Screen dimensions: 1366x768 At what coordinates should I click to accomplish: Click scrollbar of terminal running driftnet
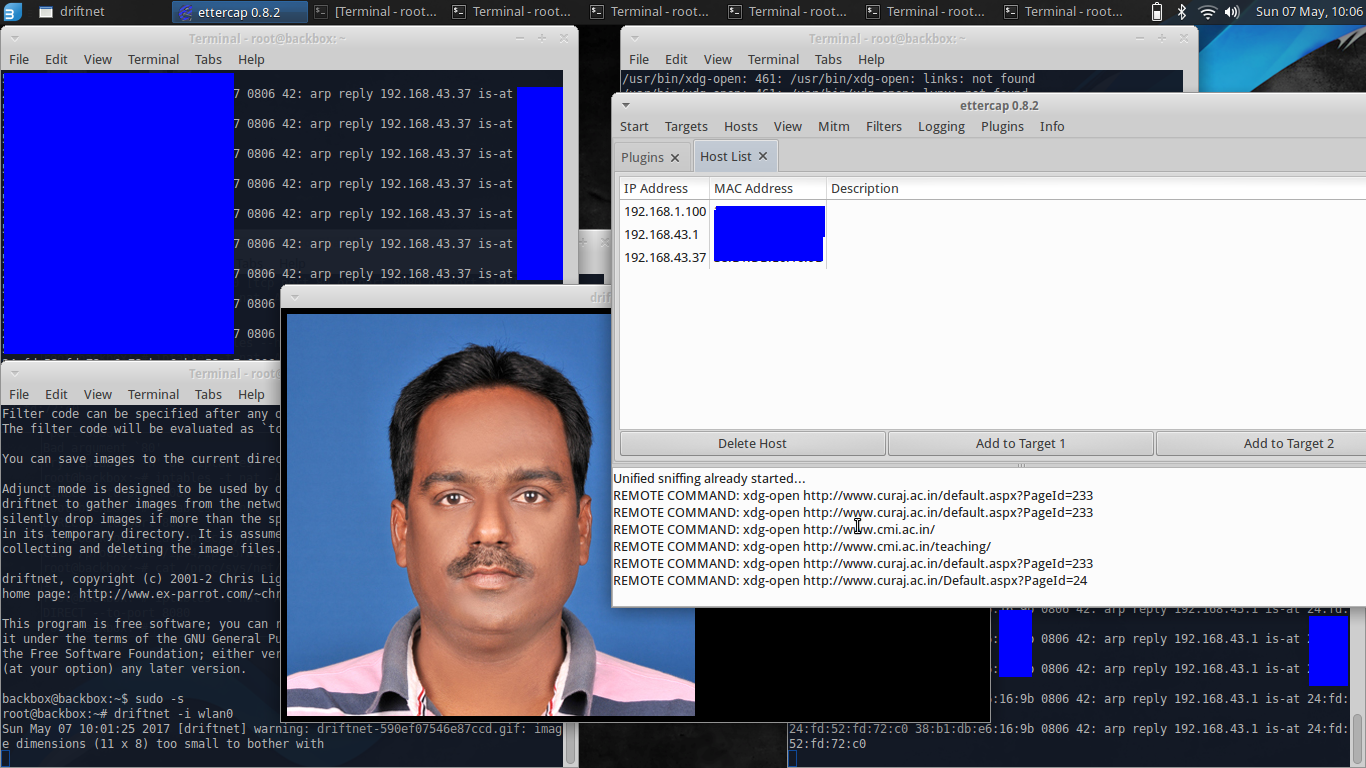coord(571,742)
